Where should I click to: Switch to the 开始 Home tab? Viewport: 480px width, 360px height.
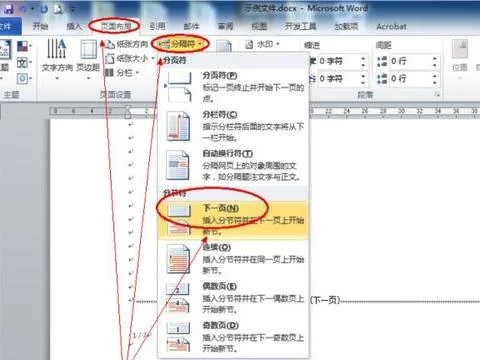pos(40,26)
